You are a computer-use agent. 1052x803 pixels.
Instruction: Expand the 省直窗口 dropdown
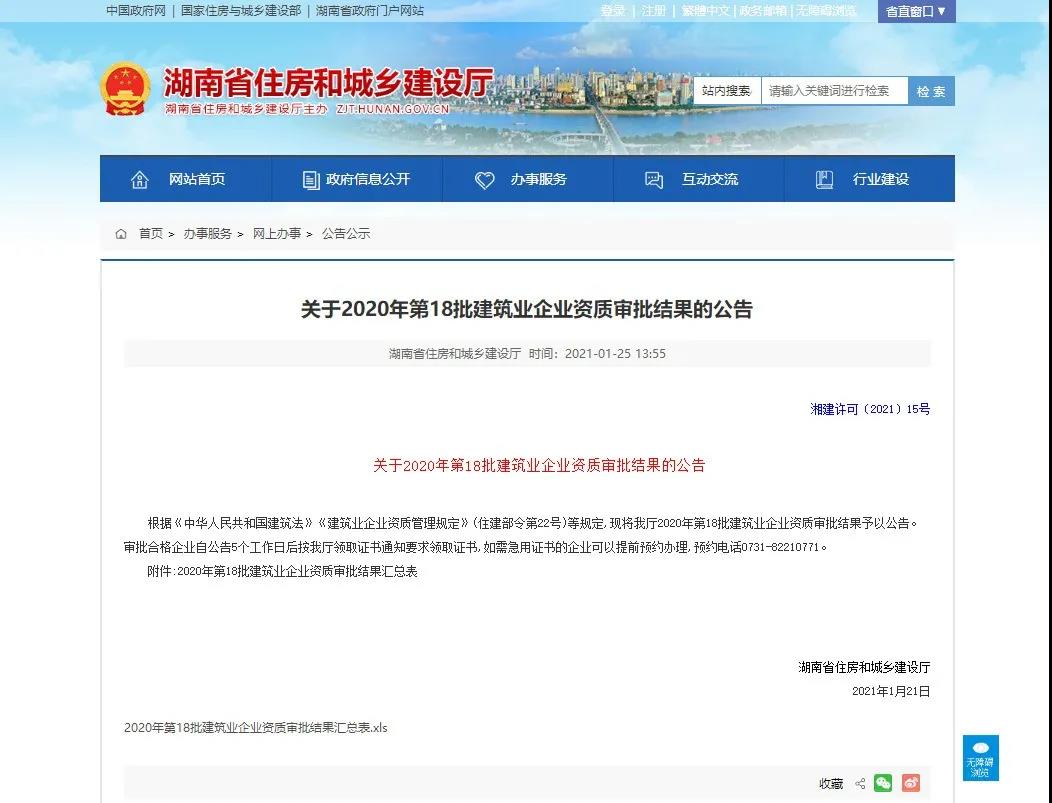pyautogui.click(x=916, y=11)
